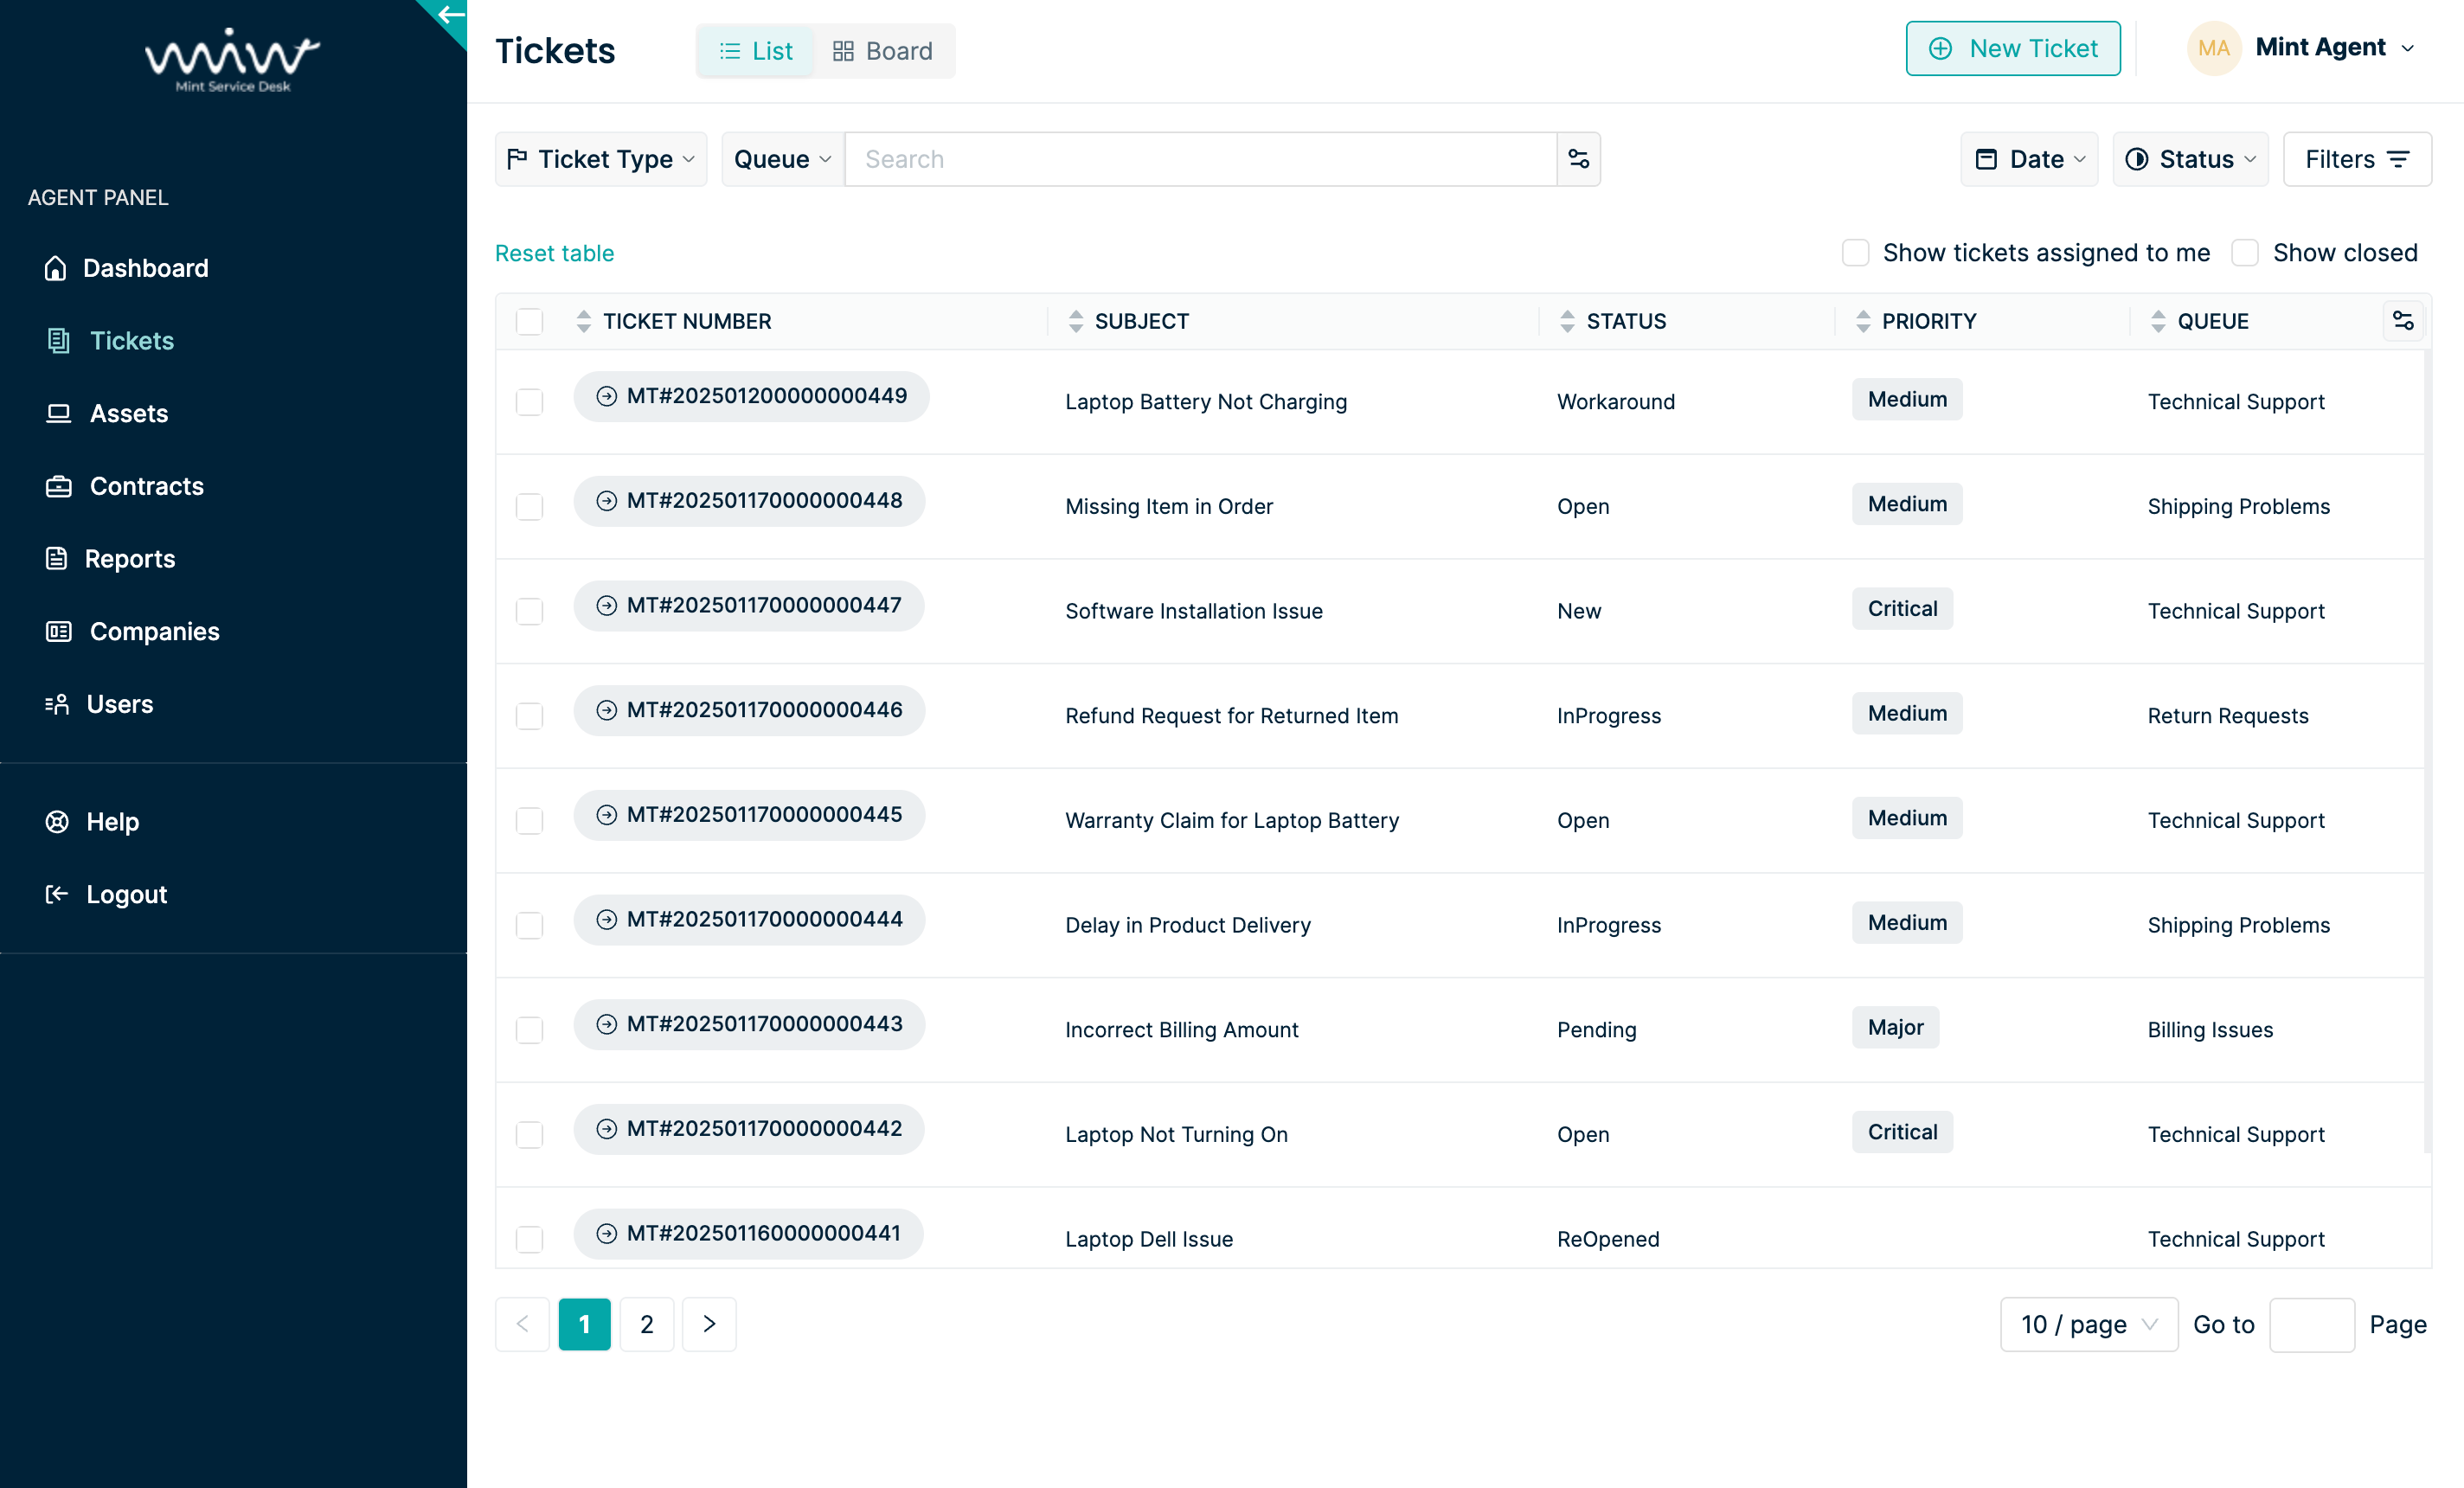The width and height of the screenshot is (2464, 1488).
Task: Collapse the sidebar with the arrow corner icon
Action: coord(450,15)
